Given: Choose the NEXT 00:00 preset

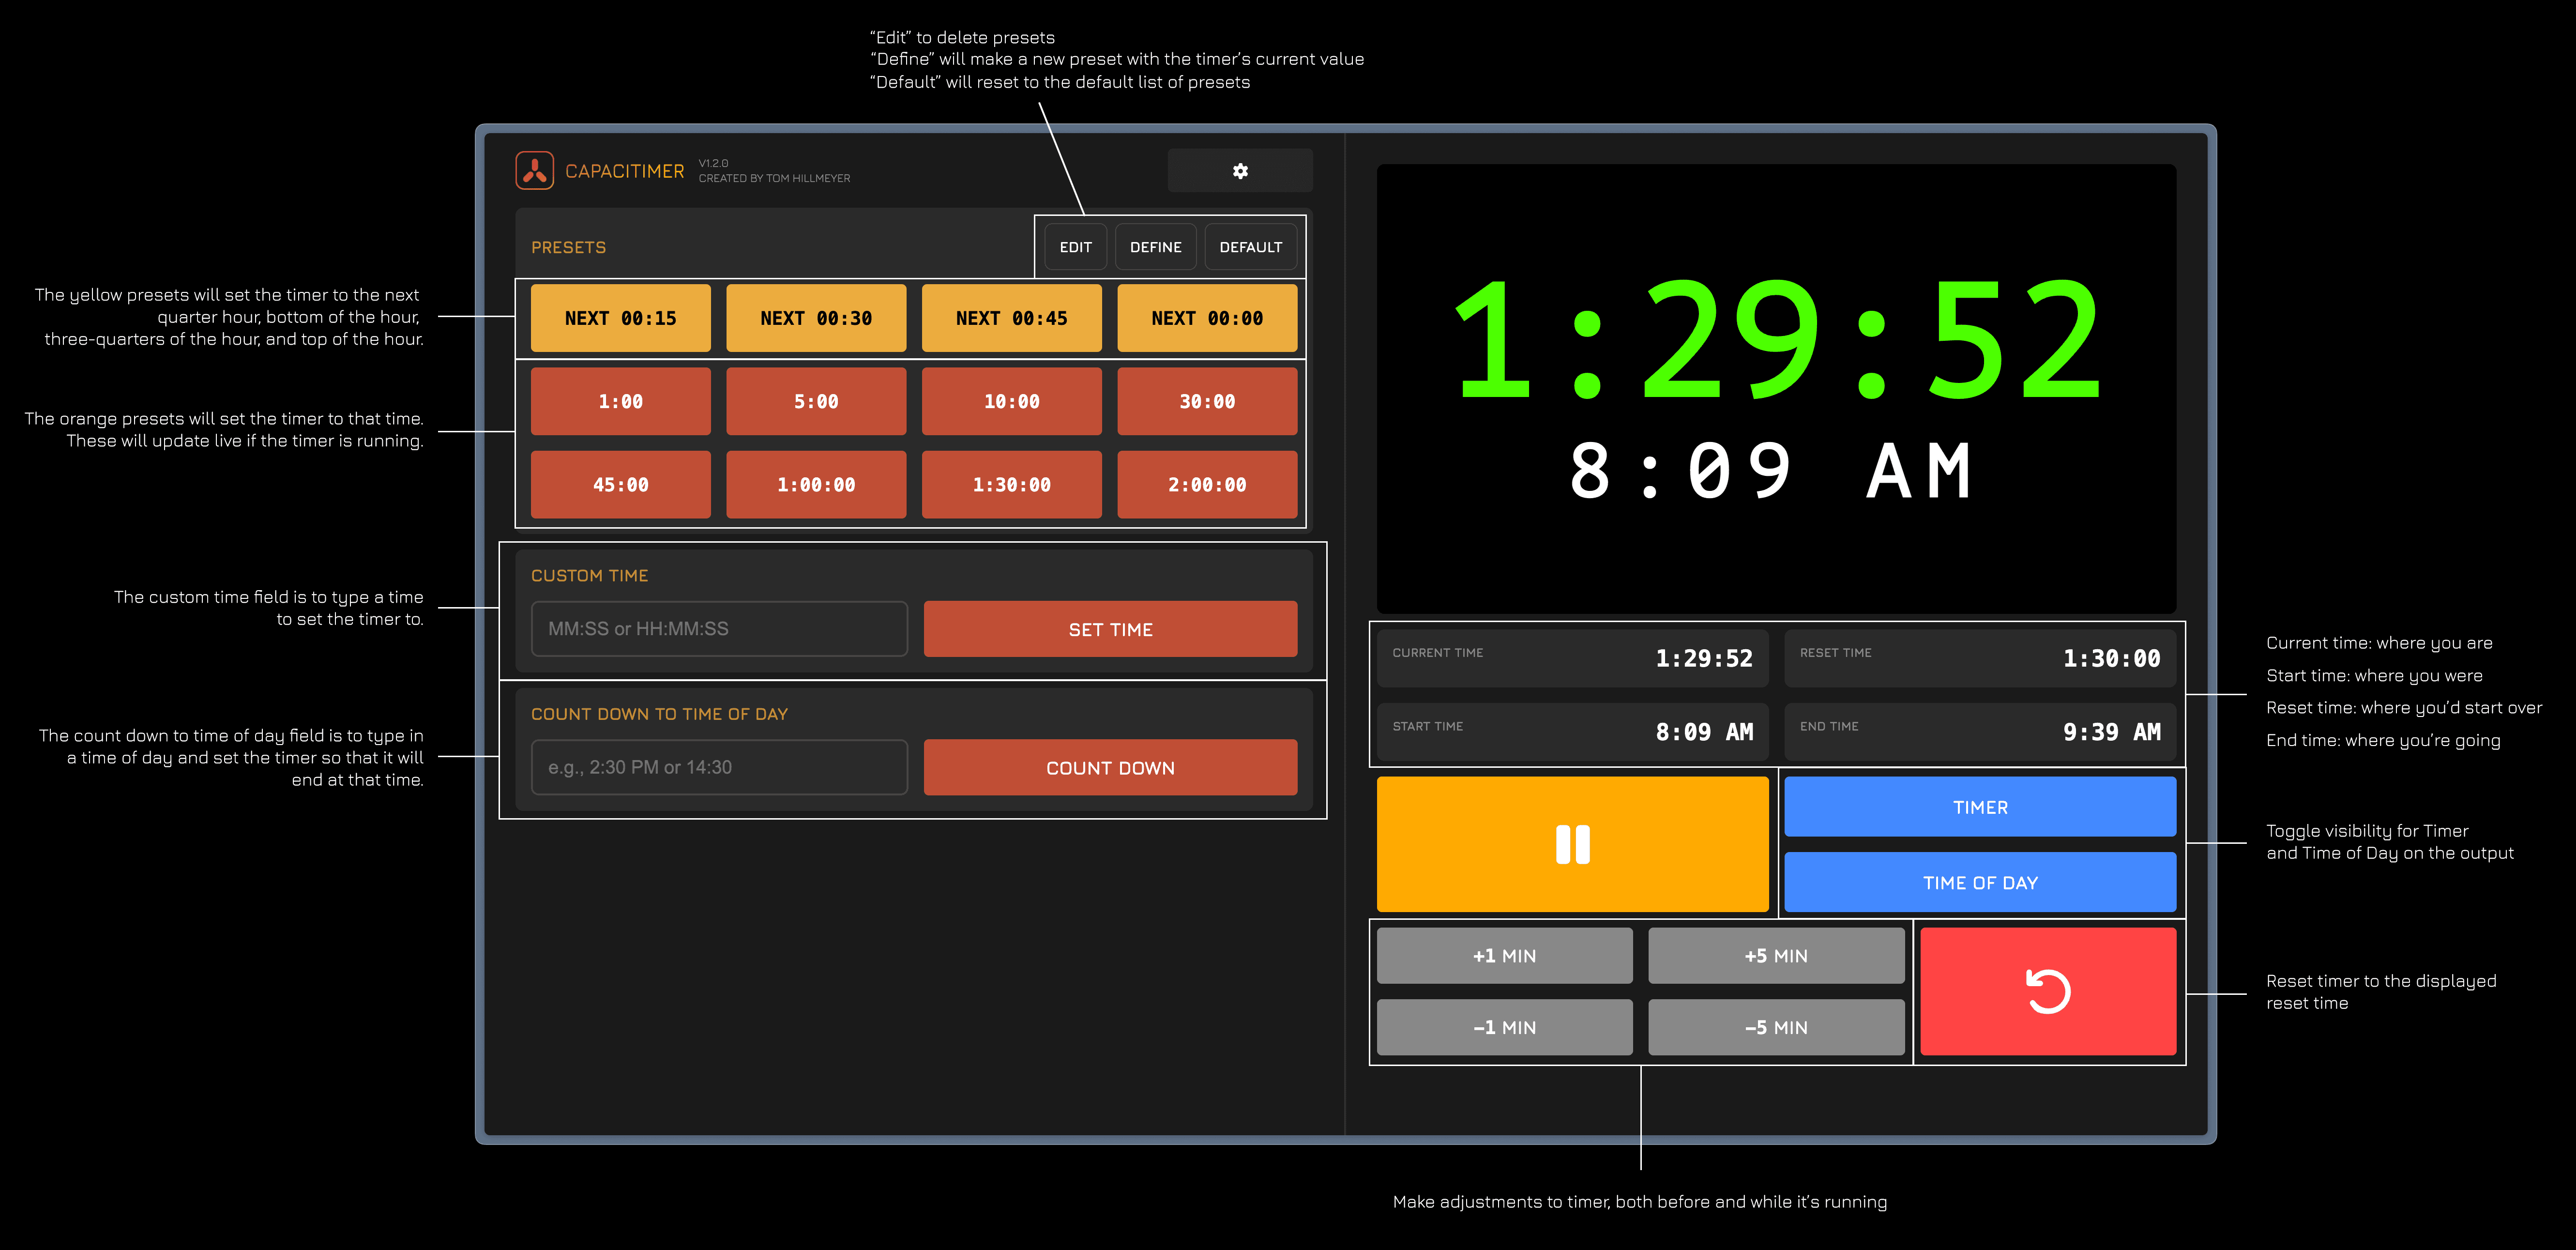Looking at the screenshot, I should [x=1206, y=318].
